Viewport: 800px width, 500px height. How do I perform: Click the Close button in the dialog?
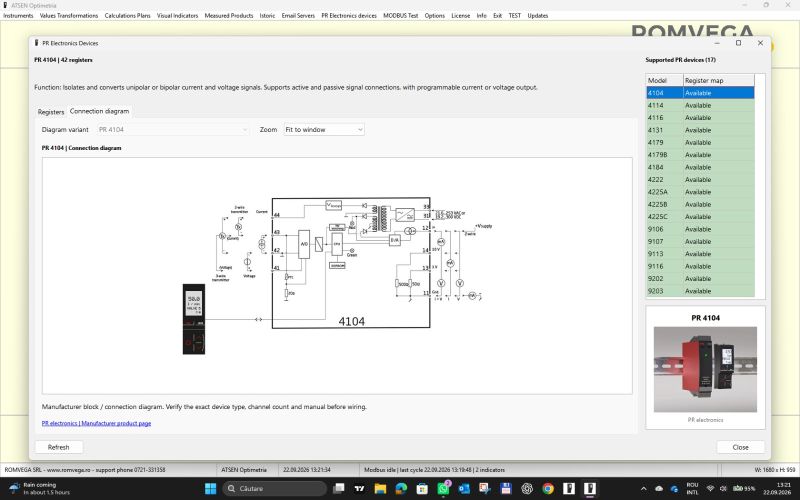(740, 447)
